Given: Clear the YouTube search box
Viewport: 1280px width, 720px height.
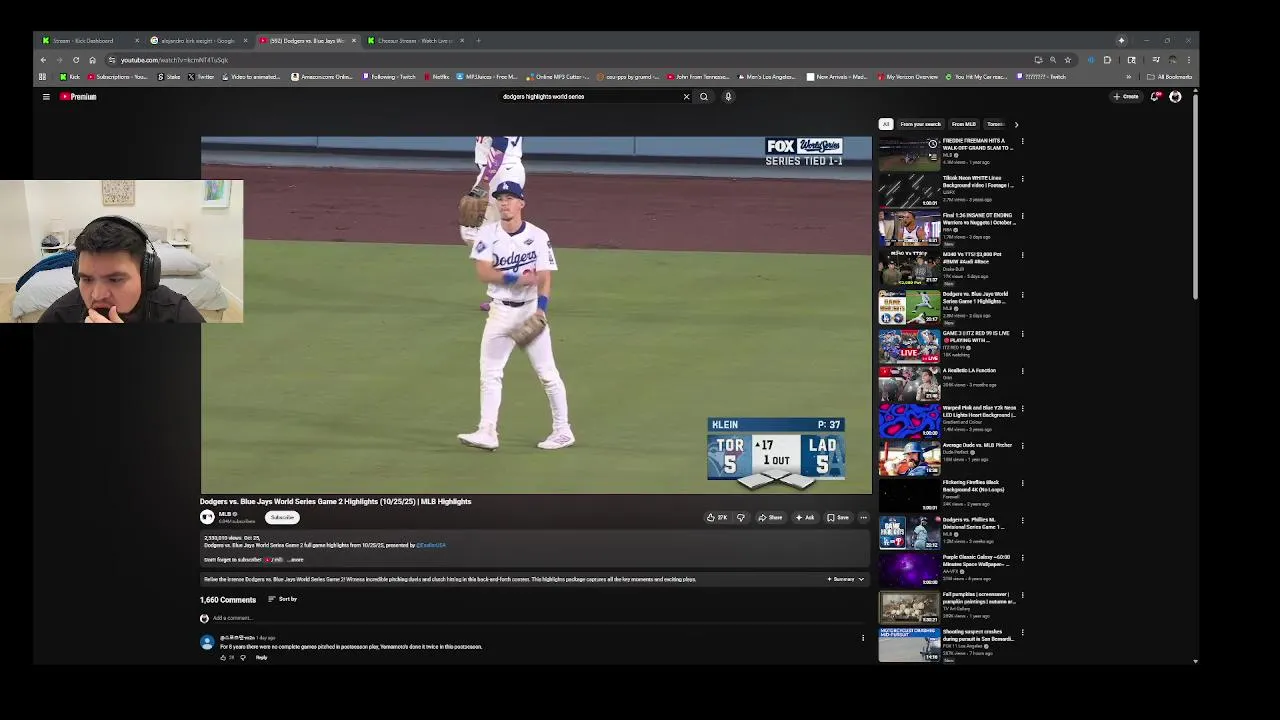Looking at the screenshot, I should 686,97.
